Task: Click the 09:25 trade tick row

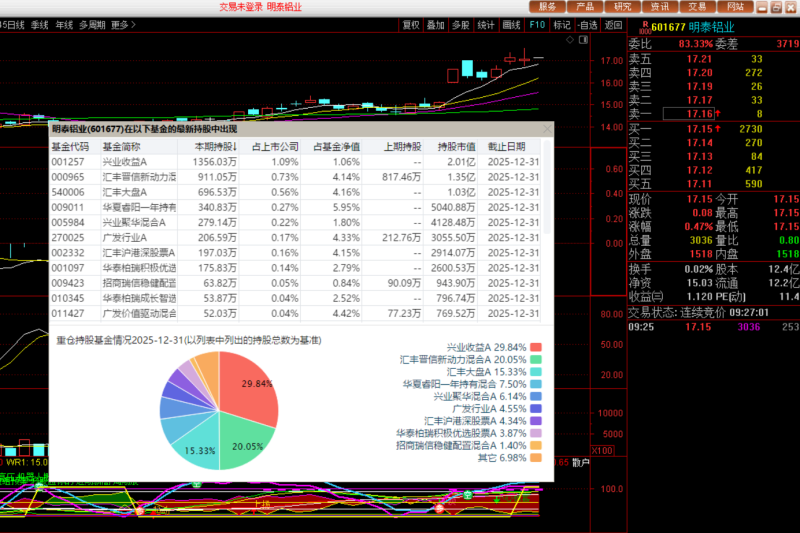Action: pyautogui.click(x=714, y=327)
